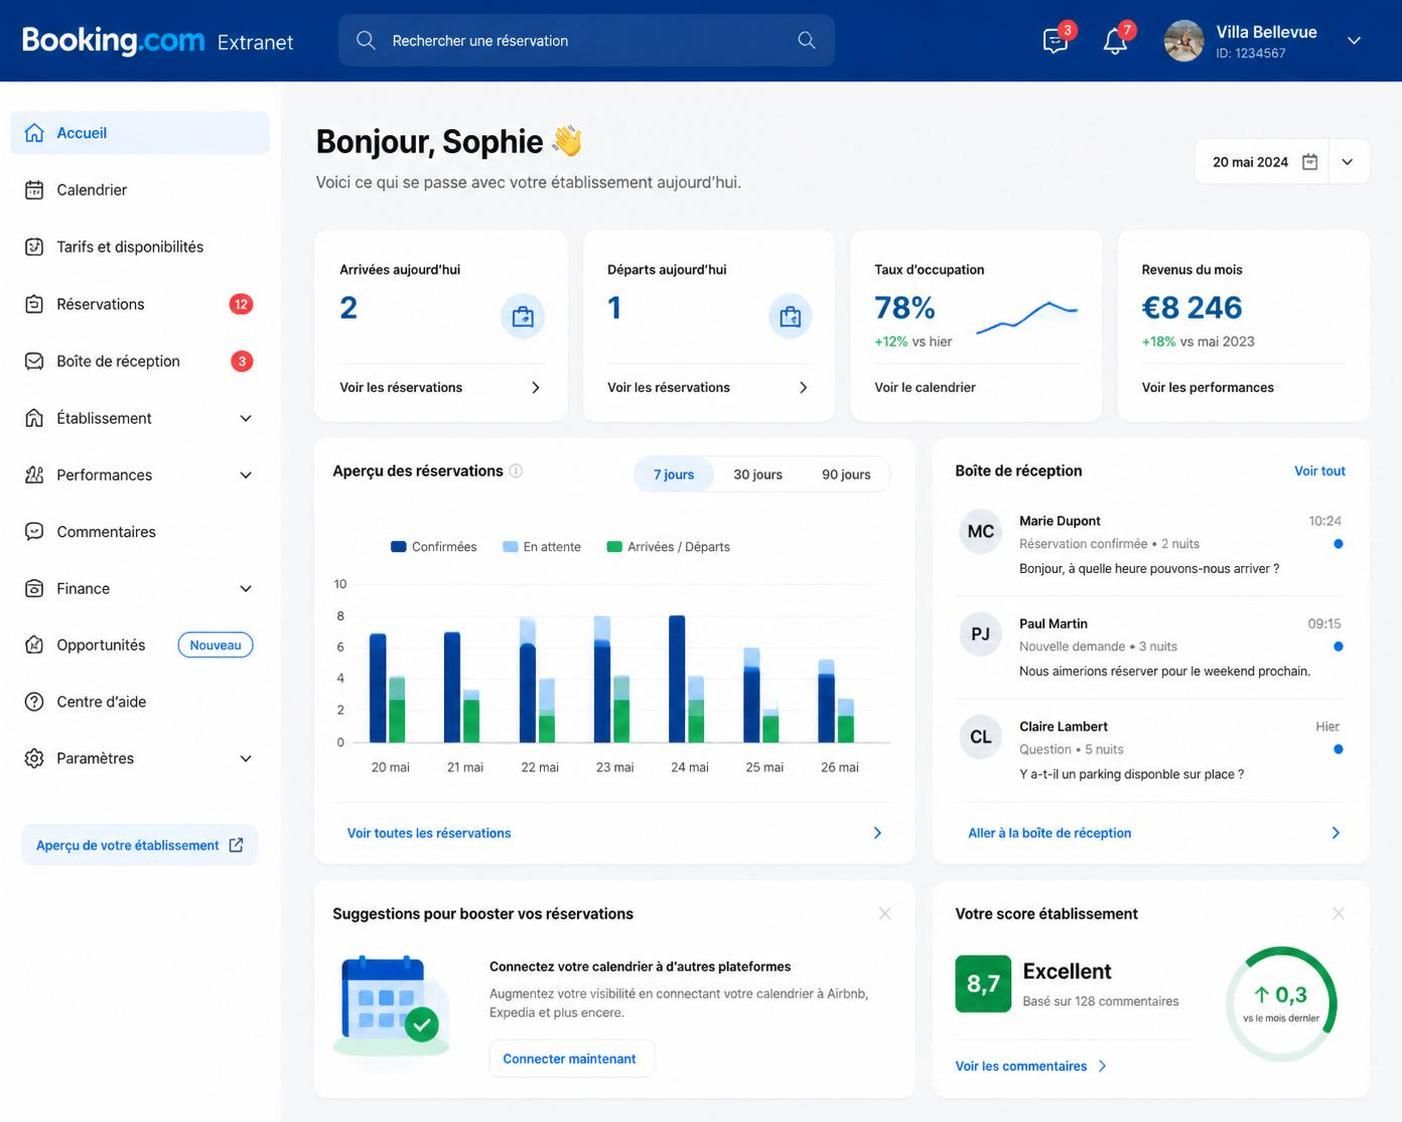1402x1122 pixels.
Task: Open Commentaires in sidebar
Action: point(140,532)
